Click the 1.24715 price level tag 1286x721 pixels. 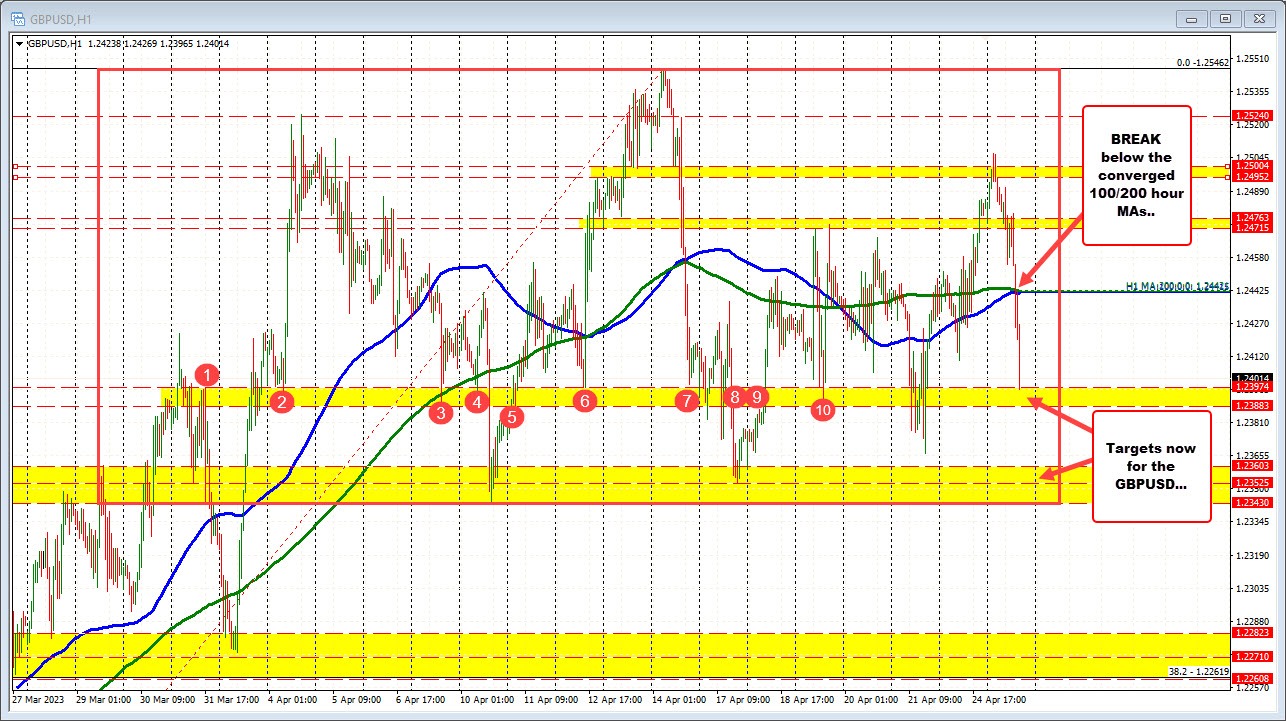coord(1254,228)
